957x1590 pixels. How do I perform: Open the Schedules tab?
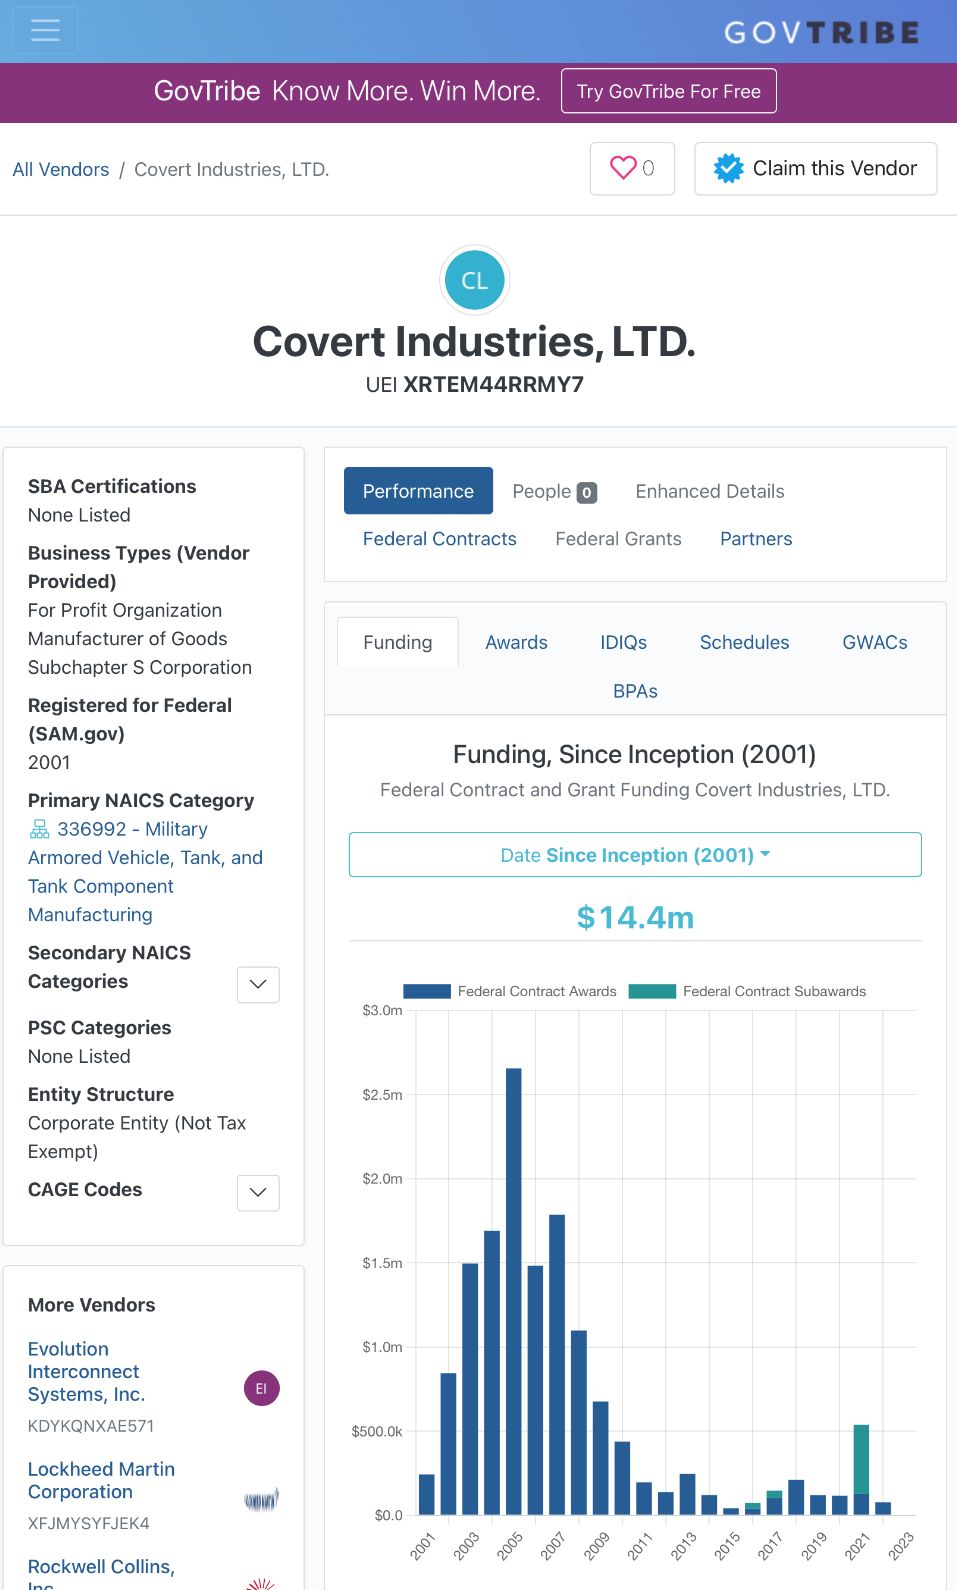coord(745,642)
